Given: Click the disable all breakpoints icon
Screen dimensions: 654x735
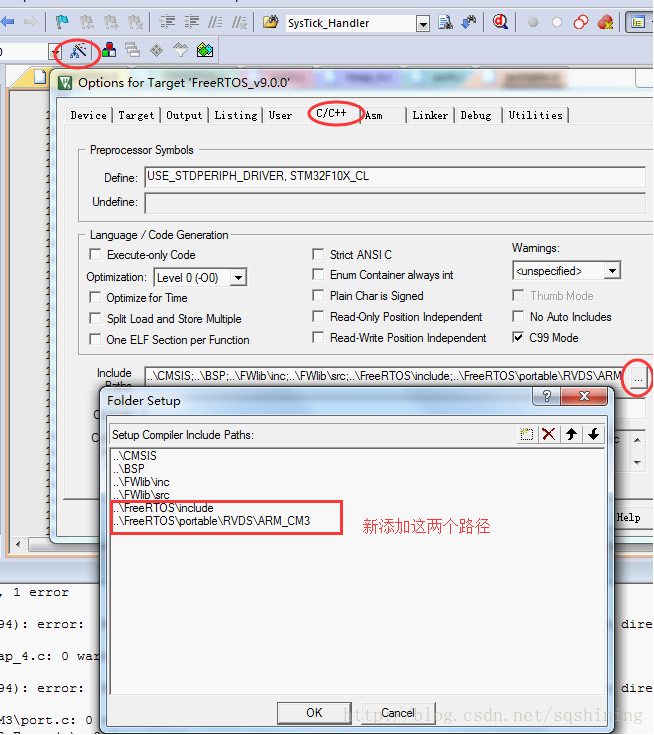Looking at the screenshot, I should pos(581,22).
